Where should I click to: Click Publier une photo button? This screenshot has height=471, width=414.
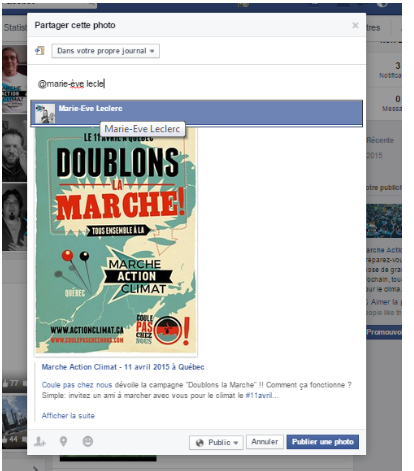[322, 442]
